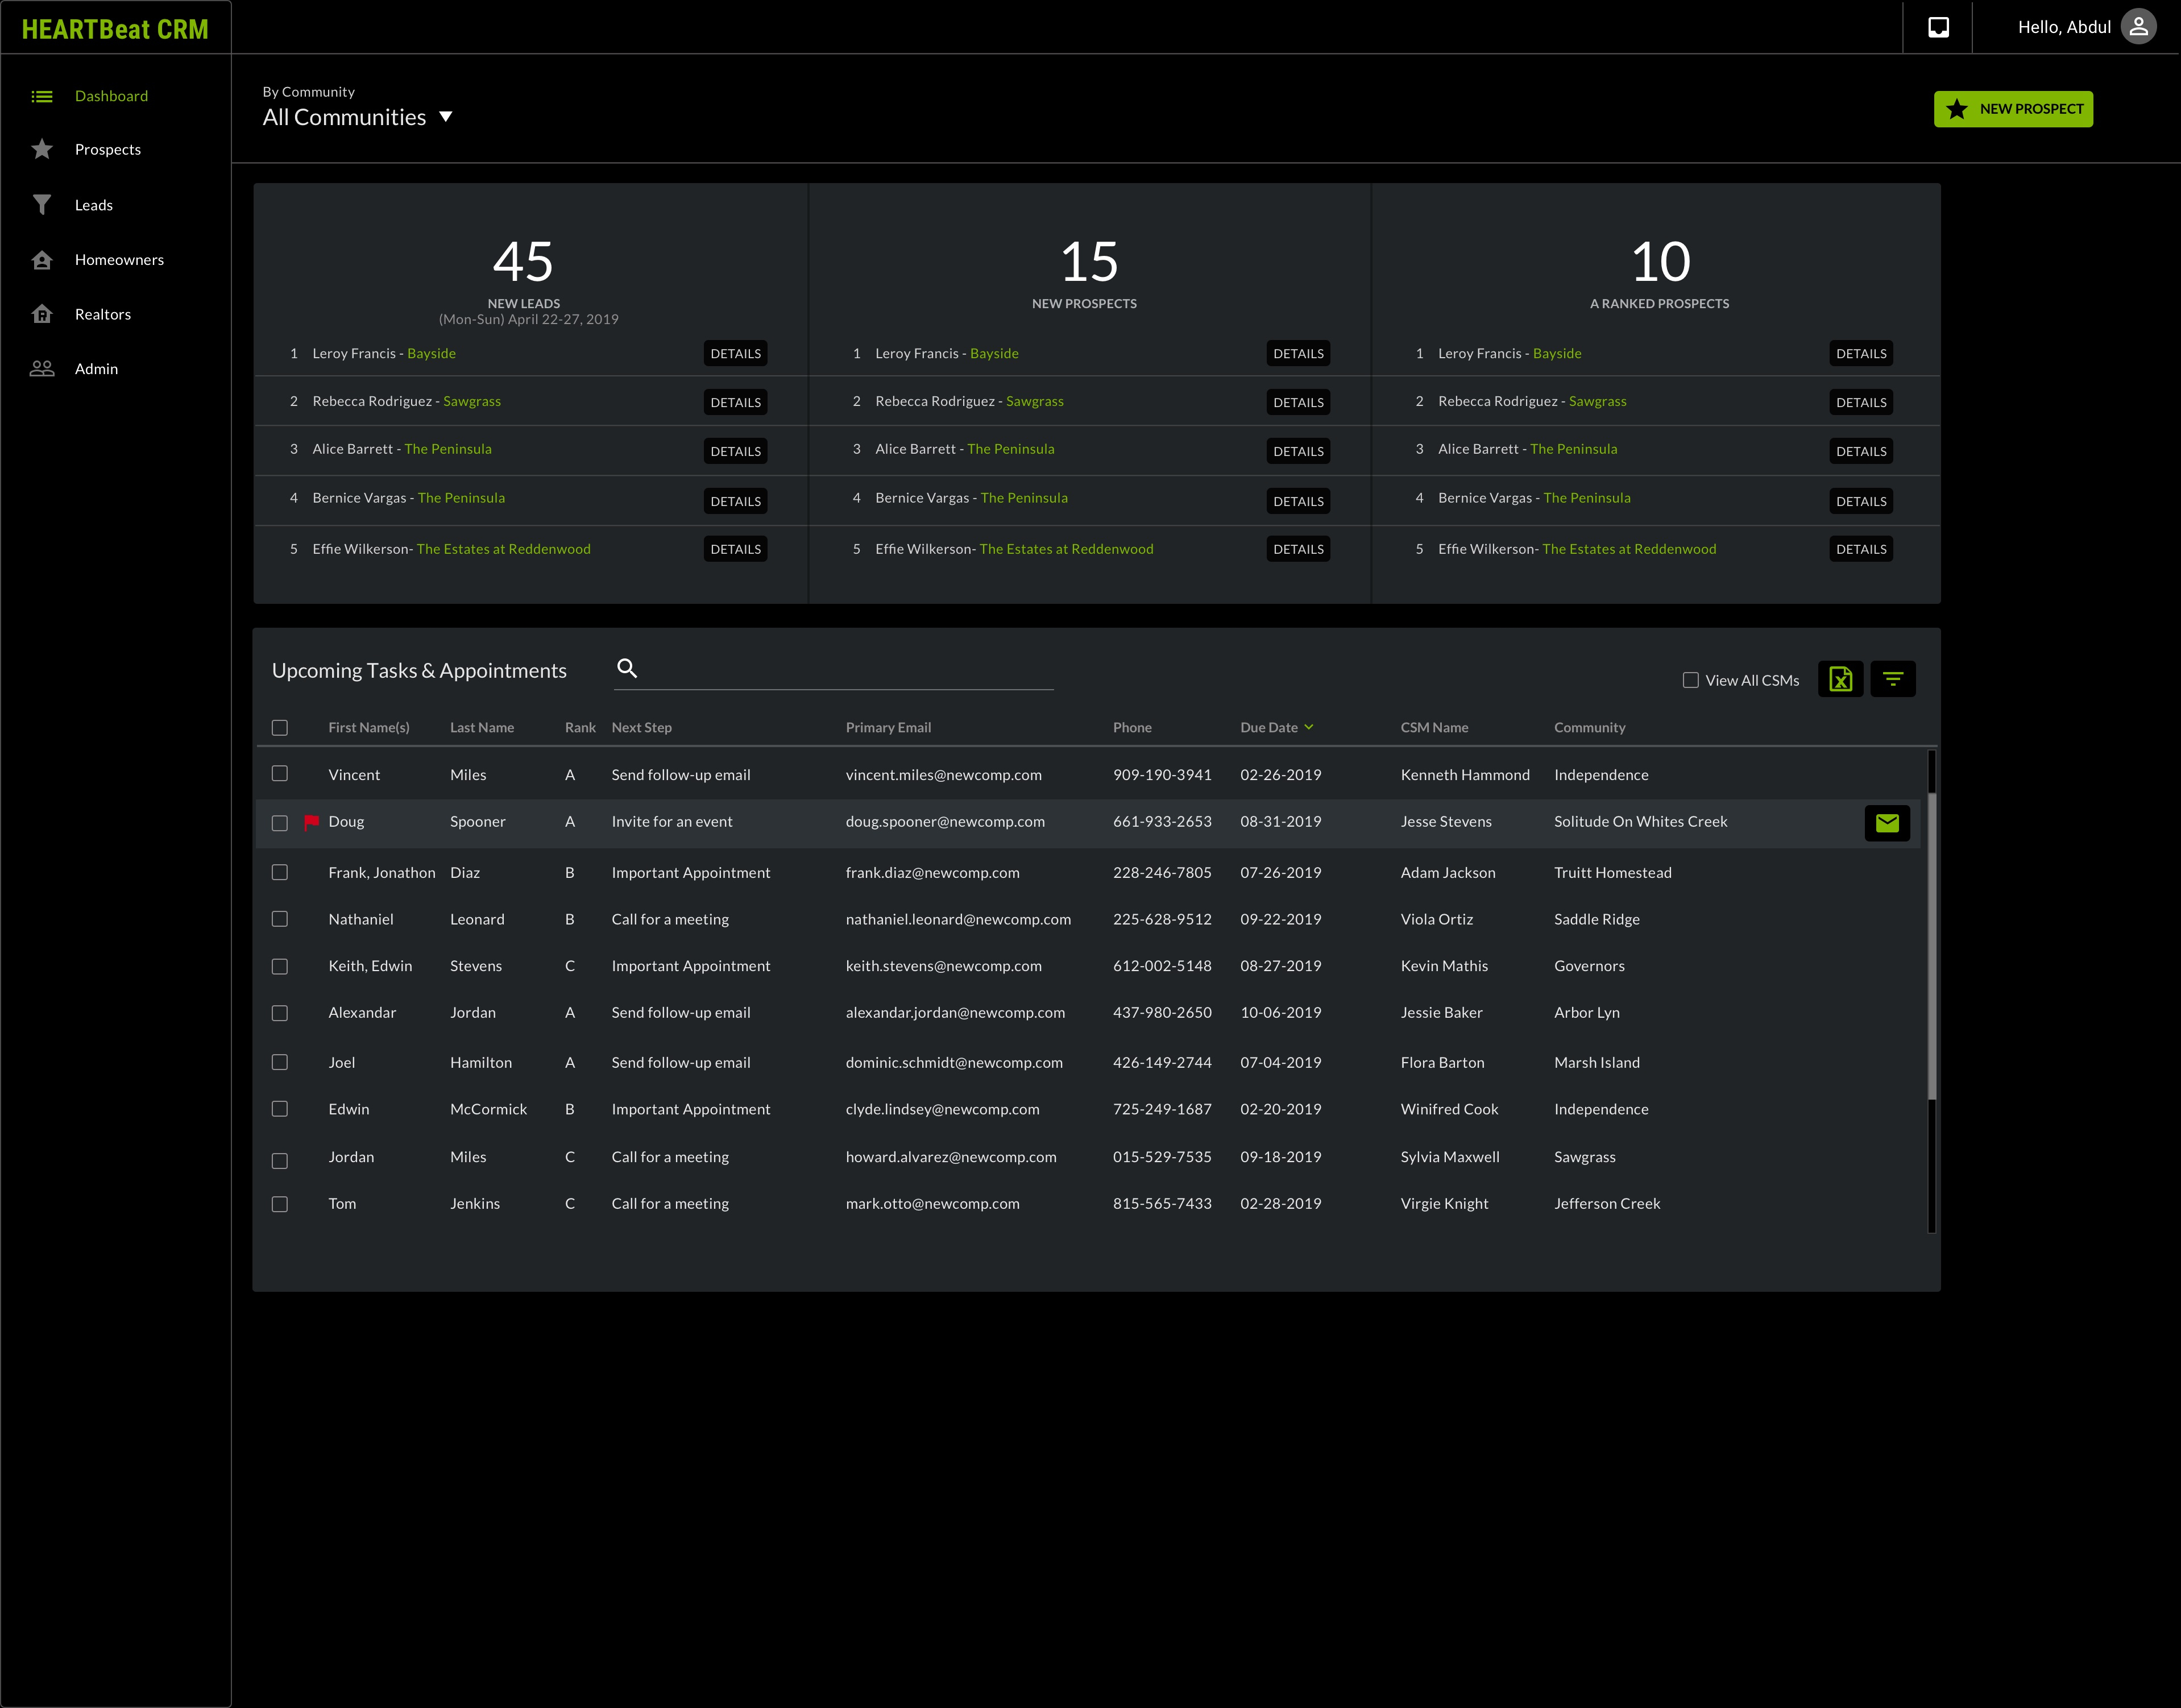Click the HEARTBeat CRM logo
The width and height of the screenshot is (2181, 1708).
click(x=115, y=29)
